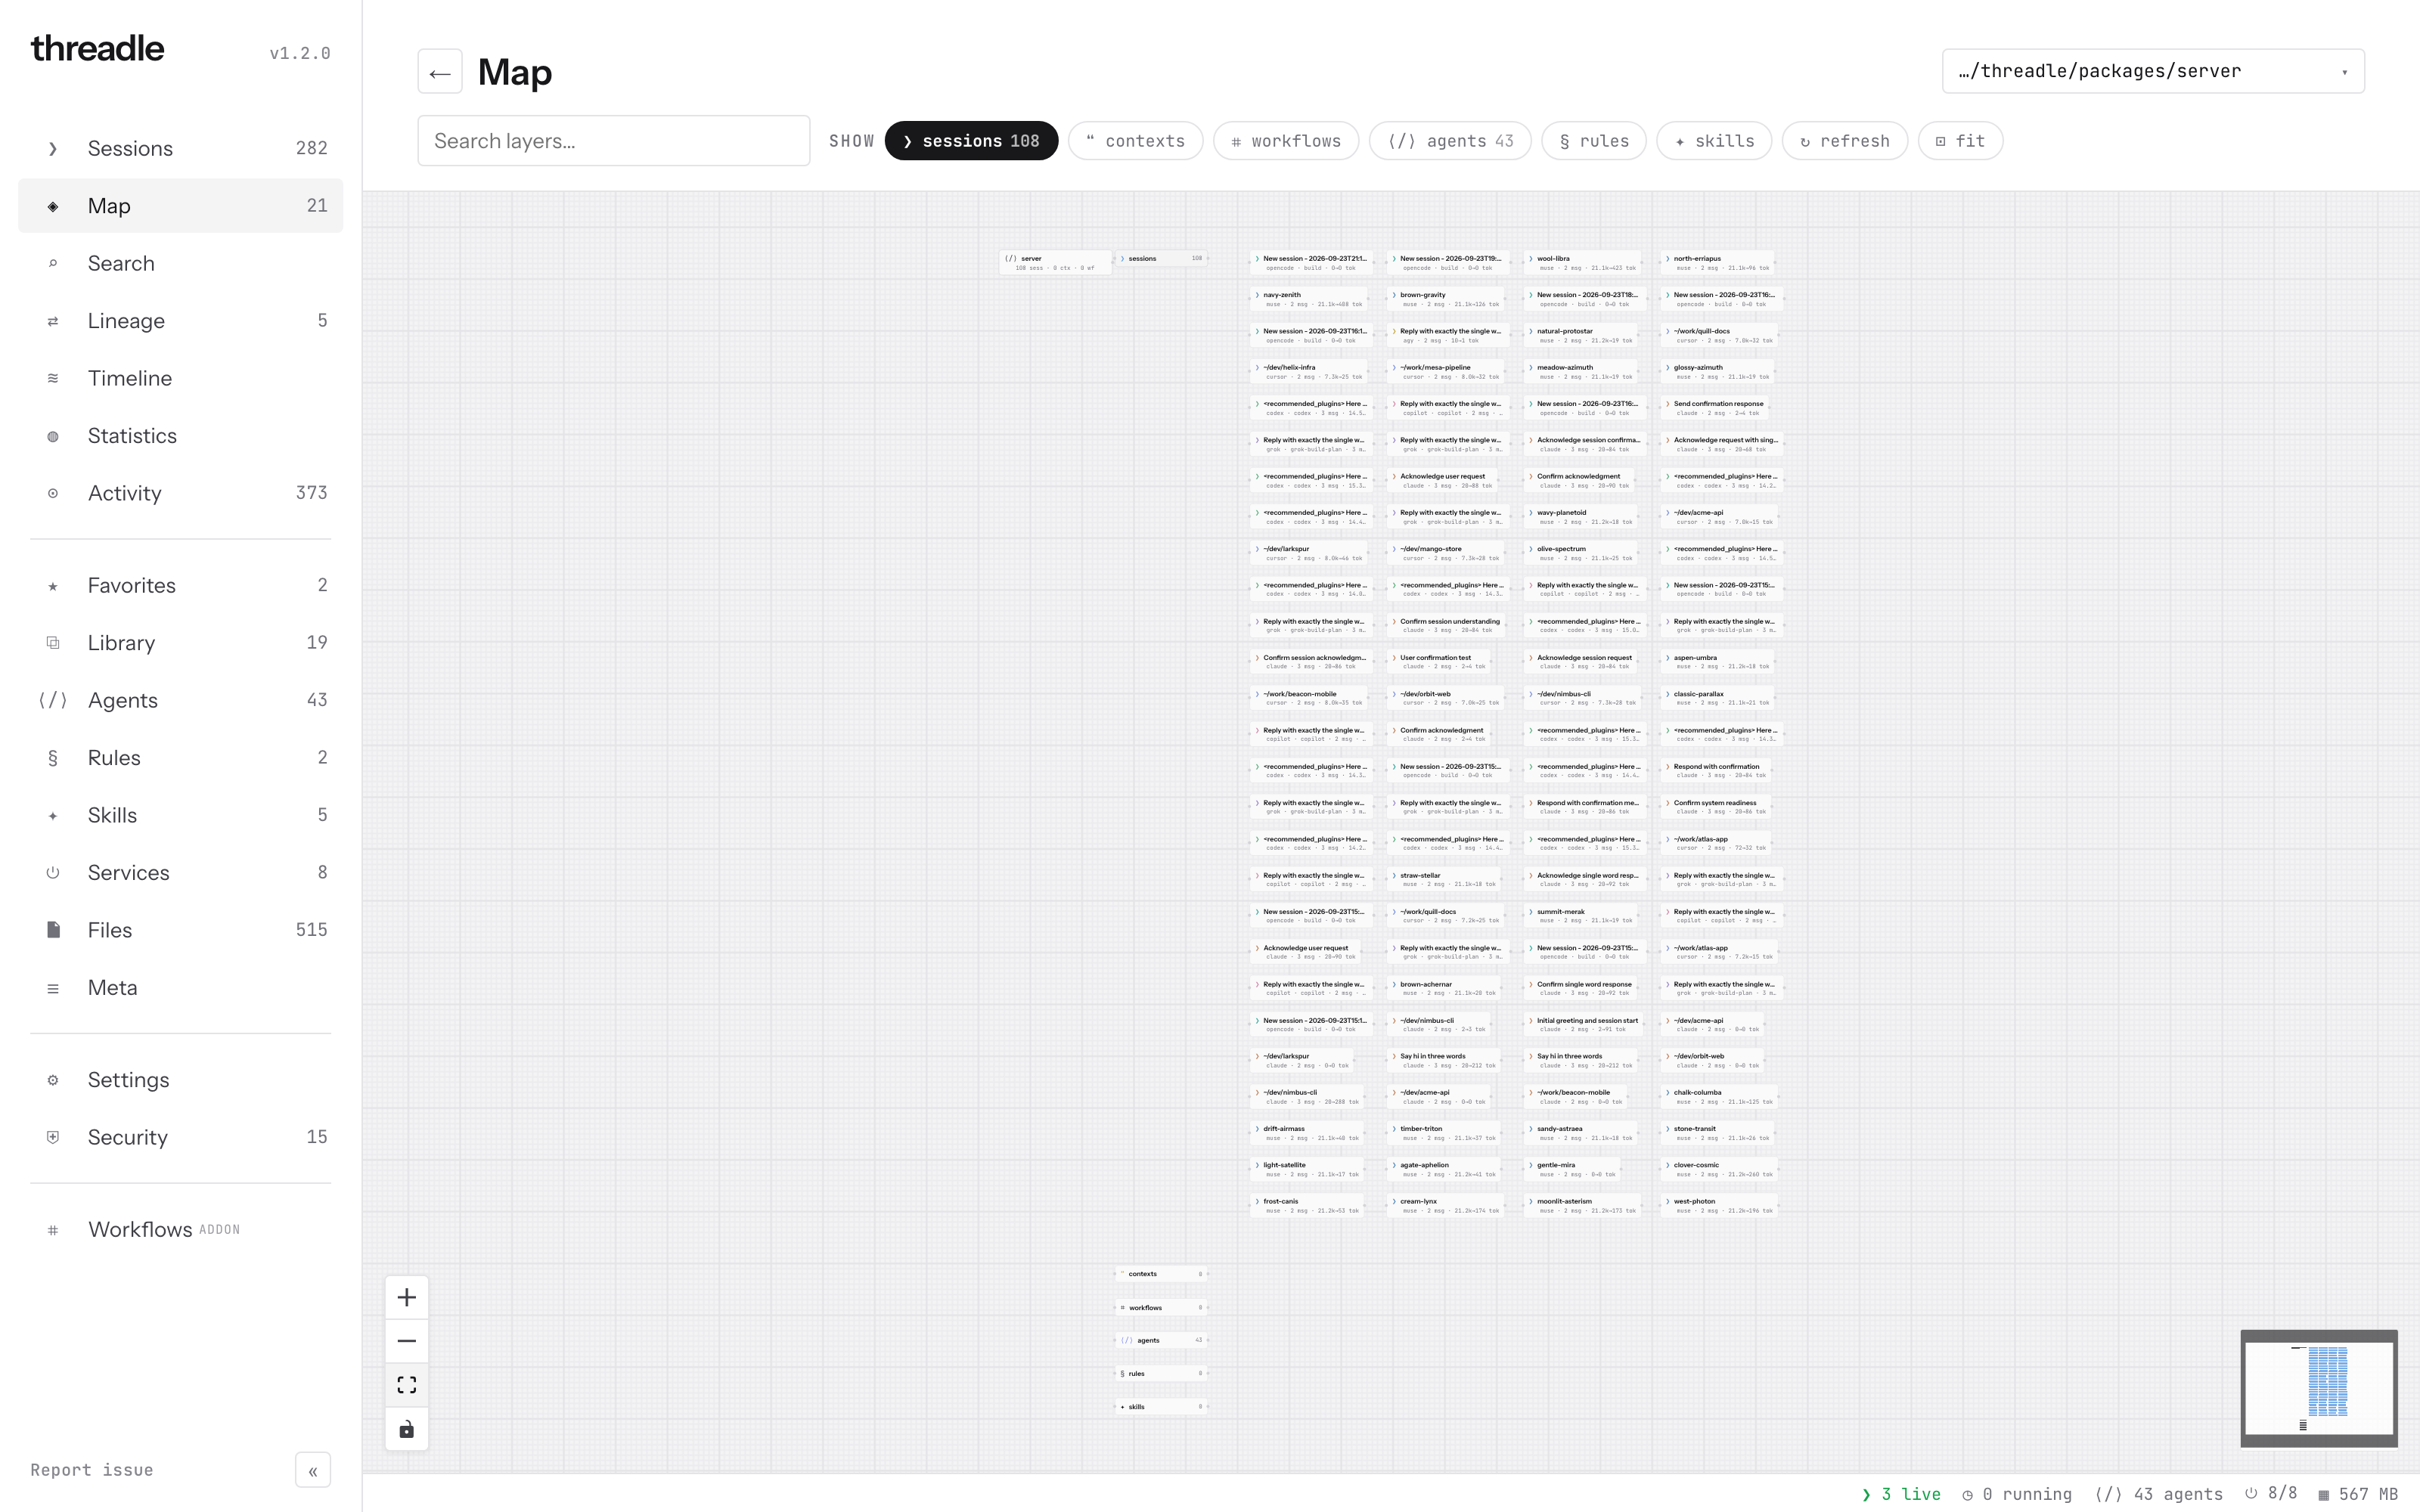Image resolution: width=2420 pixels, height=1512 pixels.
Task: Toggle the workflows layer filter
Action: (x=1286, y=141)
